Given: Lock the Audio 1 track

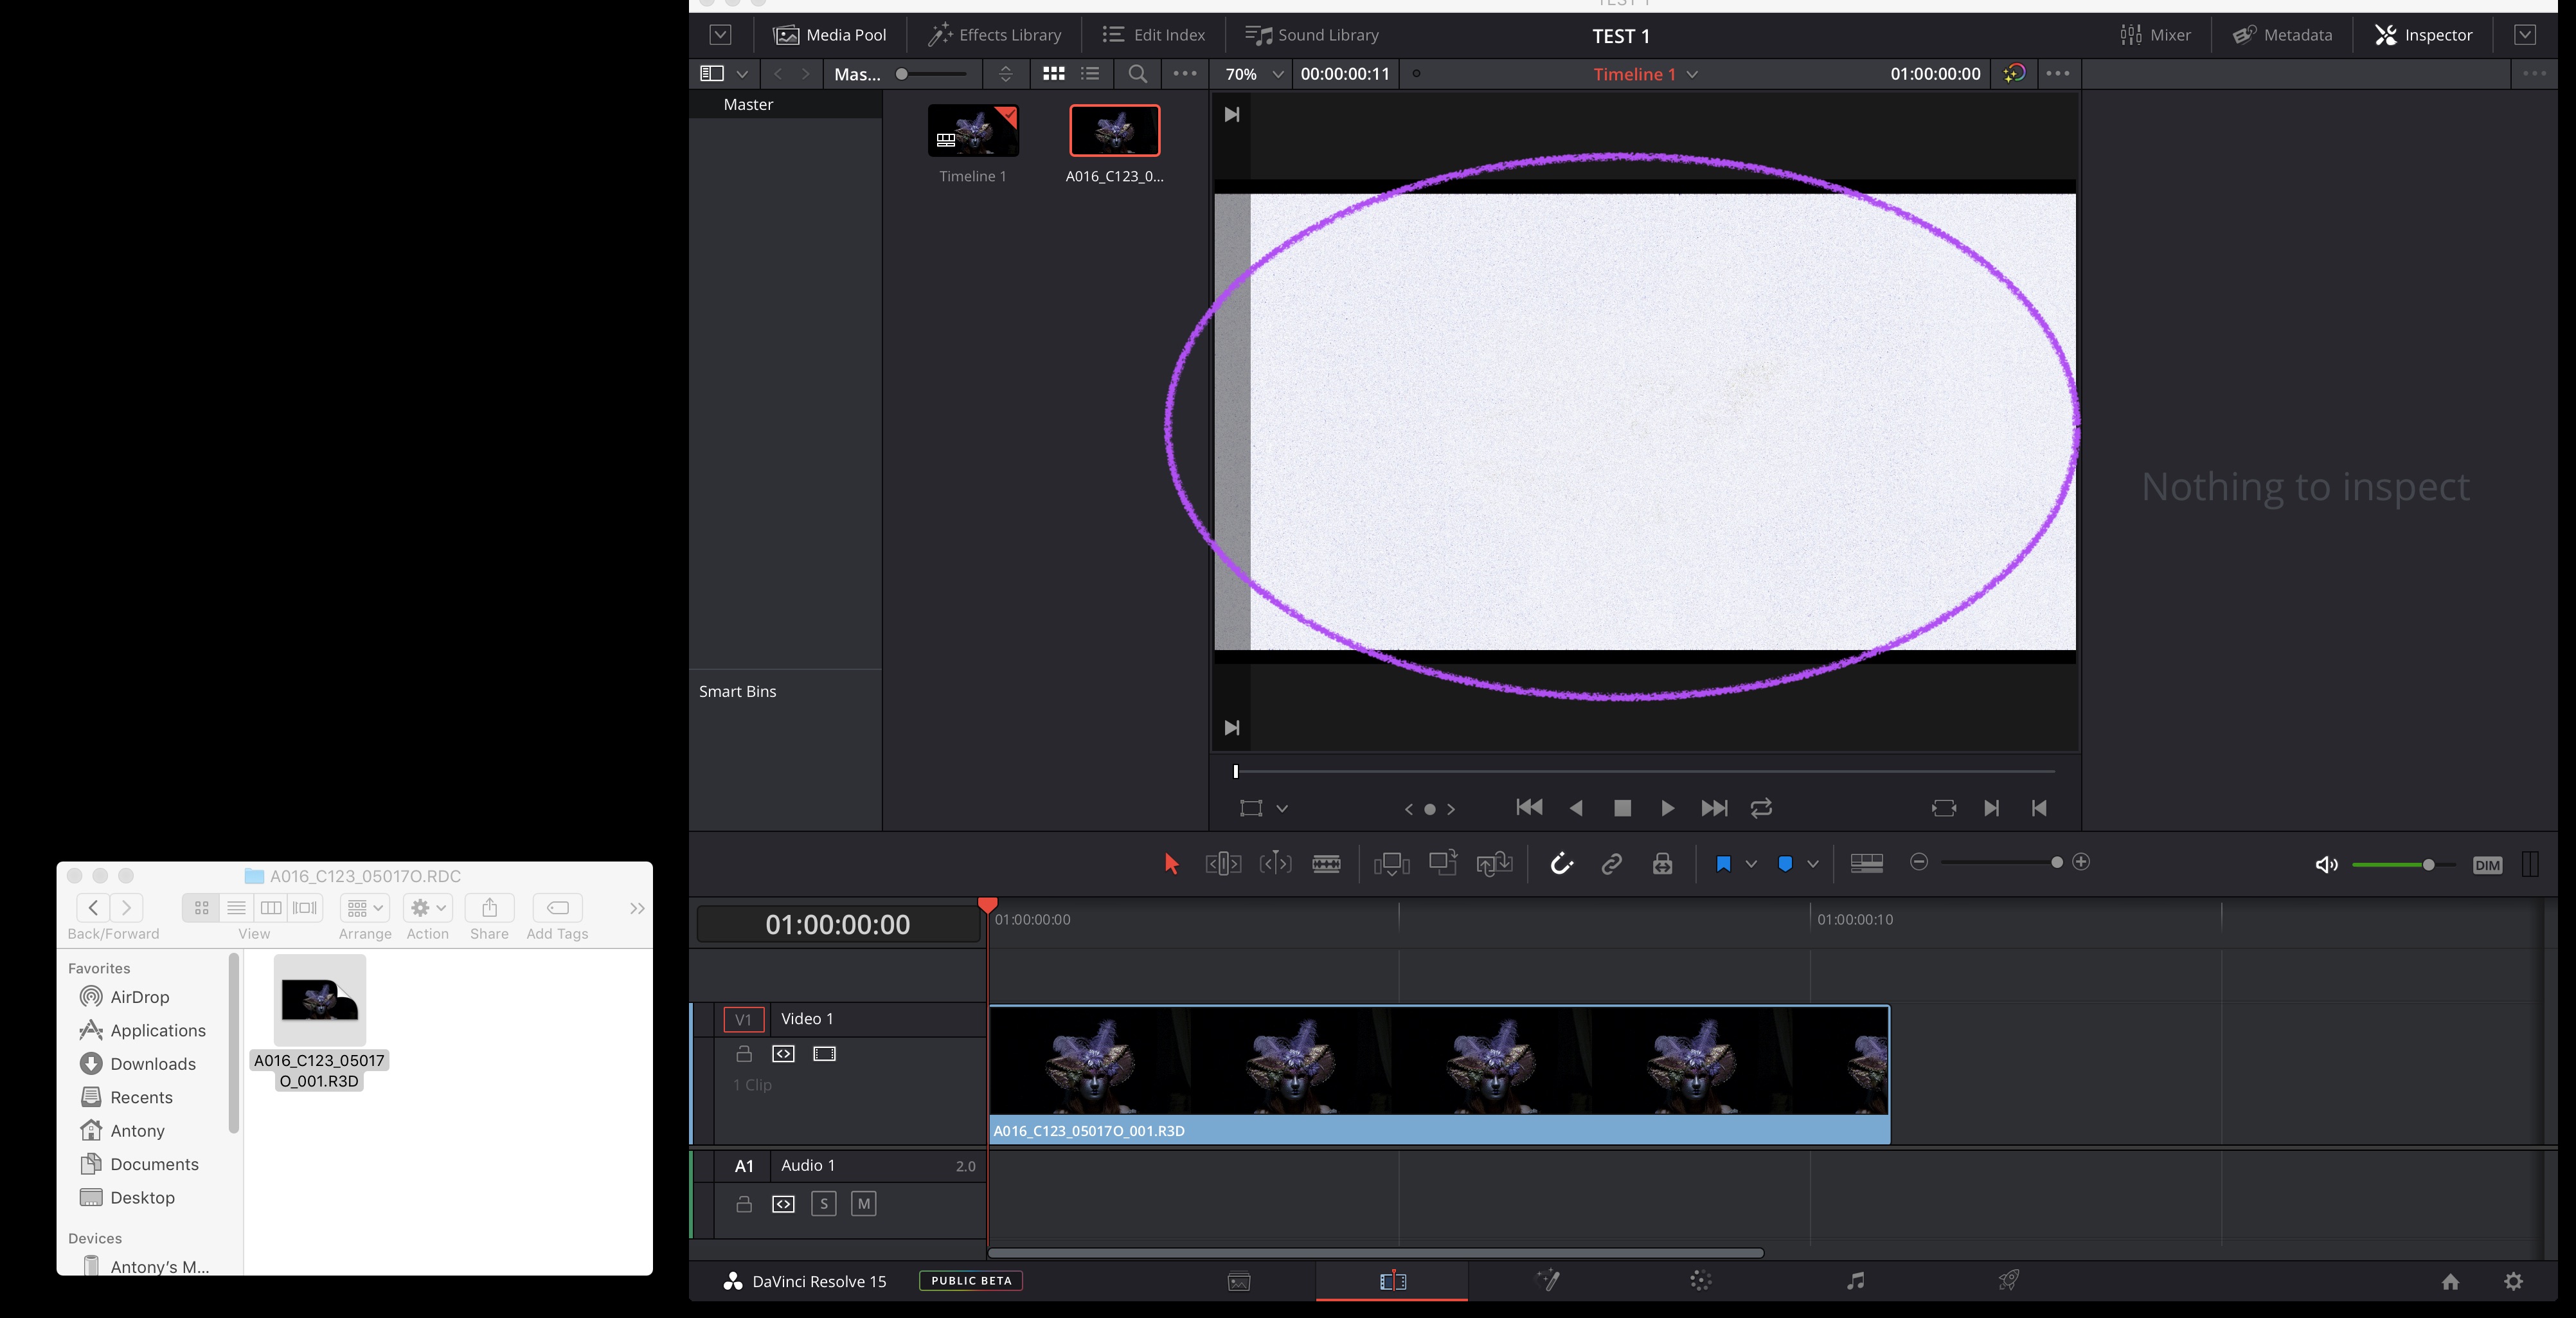Looking at the screenshot, I should (x=744, y=1204).
